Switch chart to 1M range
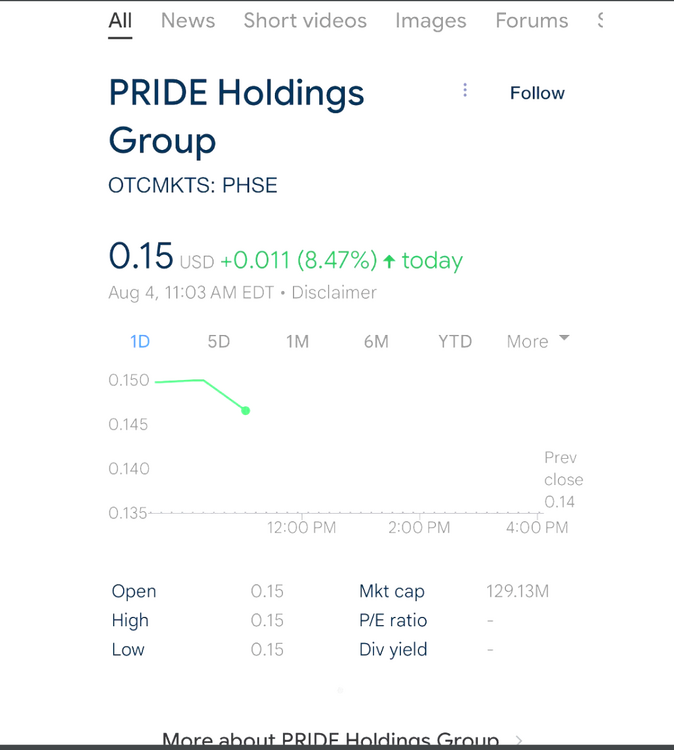This screenshot has width=674, height=750. (297, 341)
